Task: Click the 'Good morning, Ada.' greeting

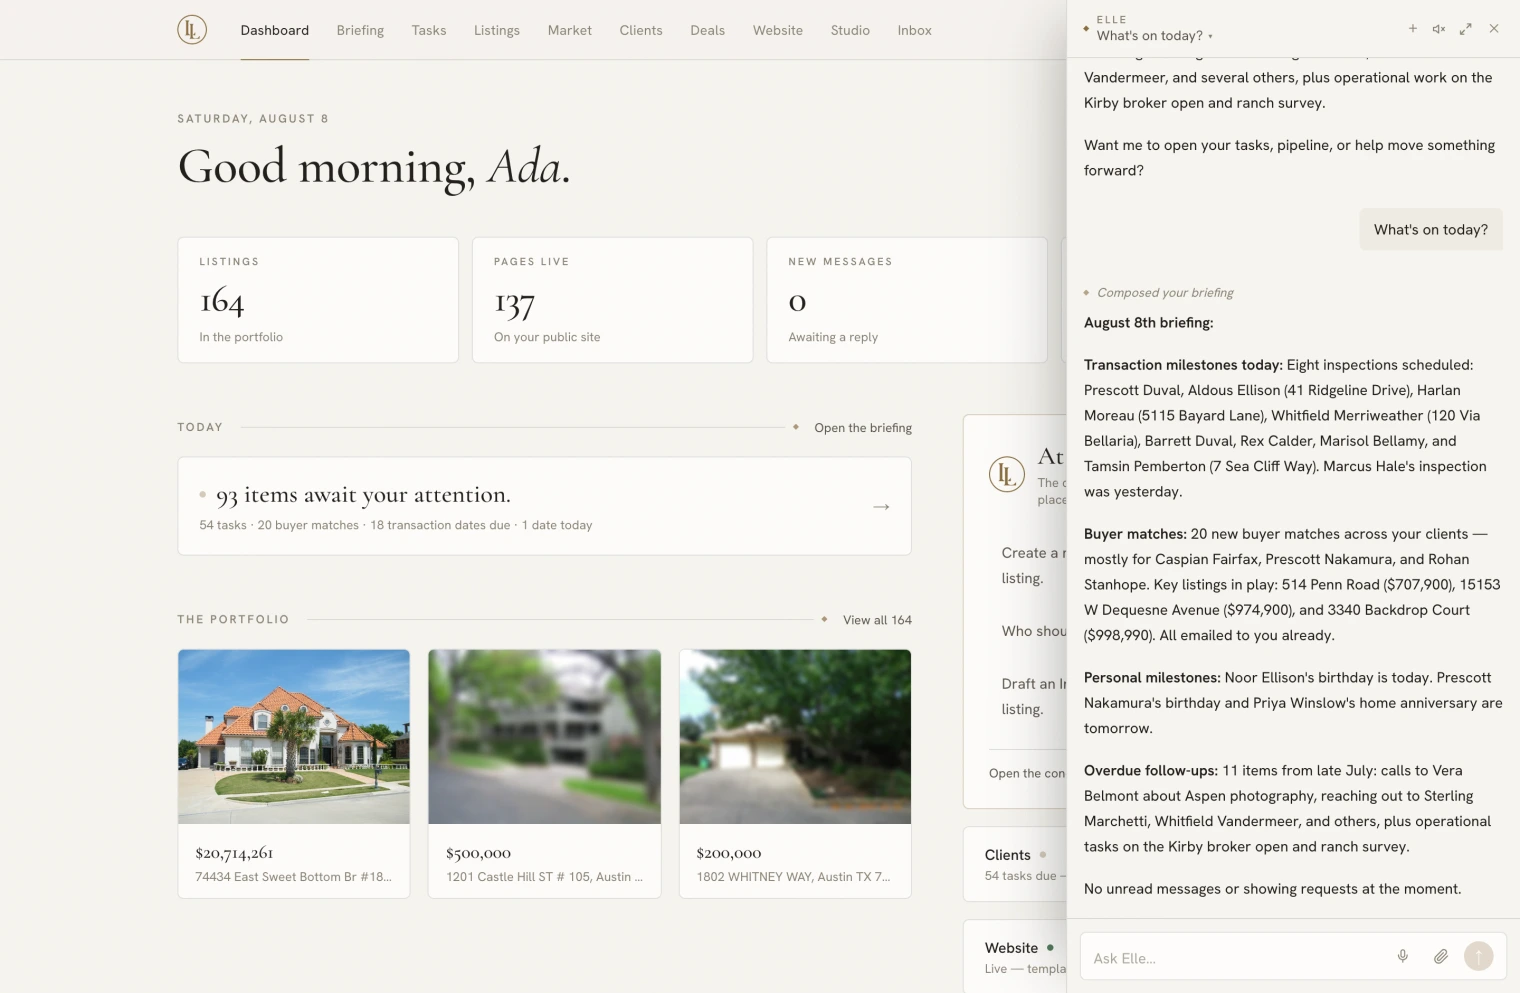Action: click(x=374, y=167)
